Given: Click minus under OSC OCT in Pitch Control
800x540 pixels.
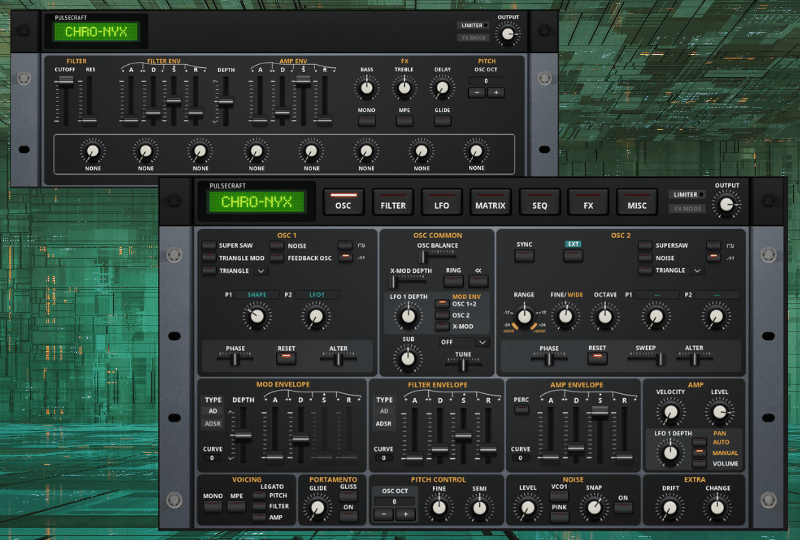Looking at the screenshot, I should point(384,514).
